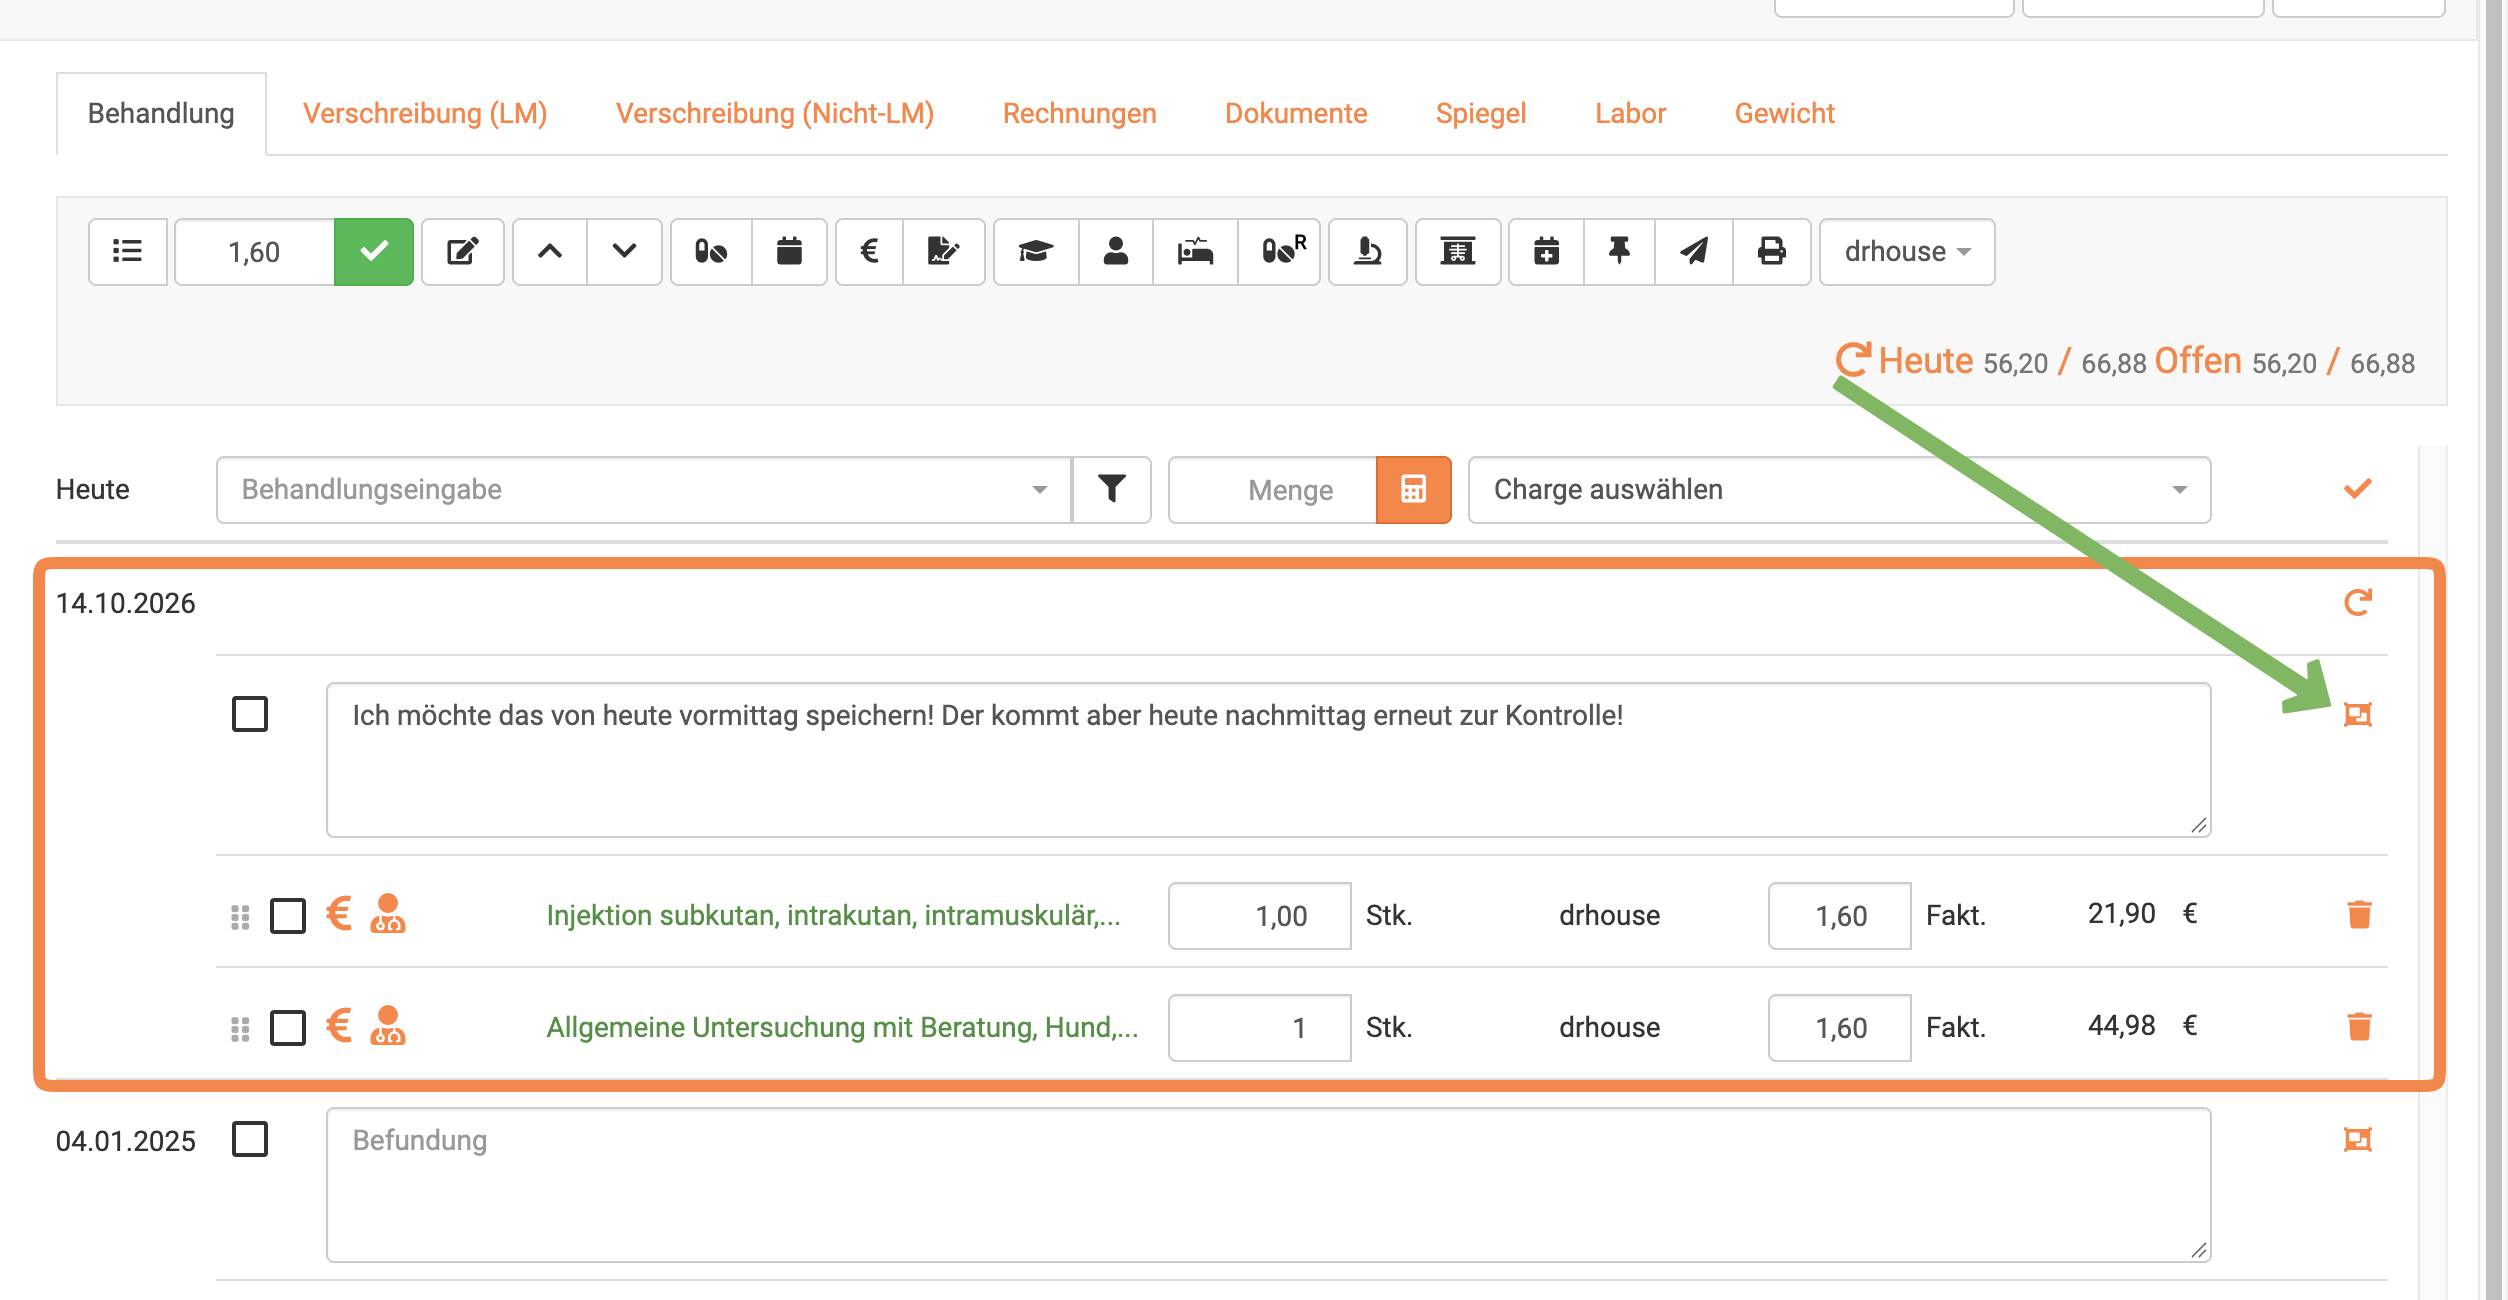
Task: Open the list view icon in toolbar
Action: click(127, 251)
